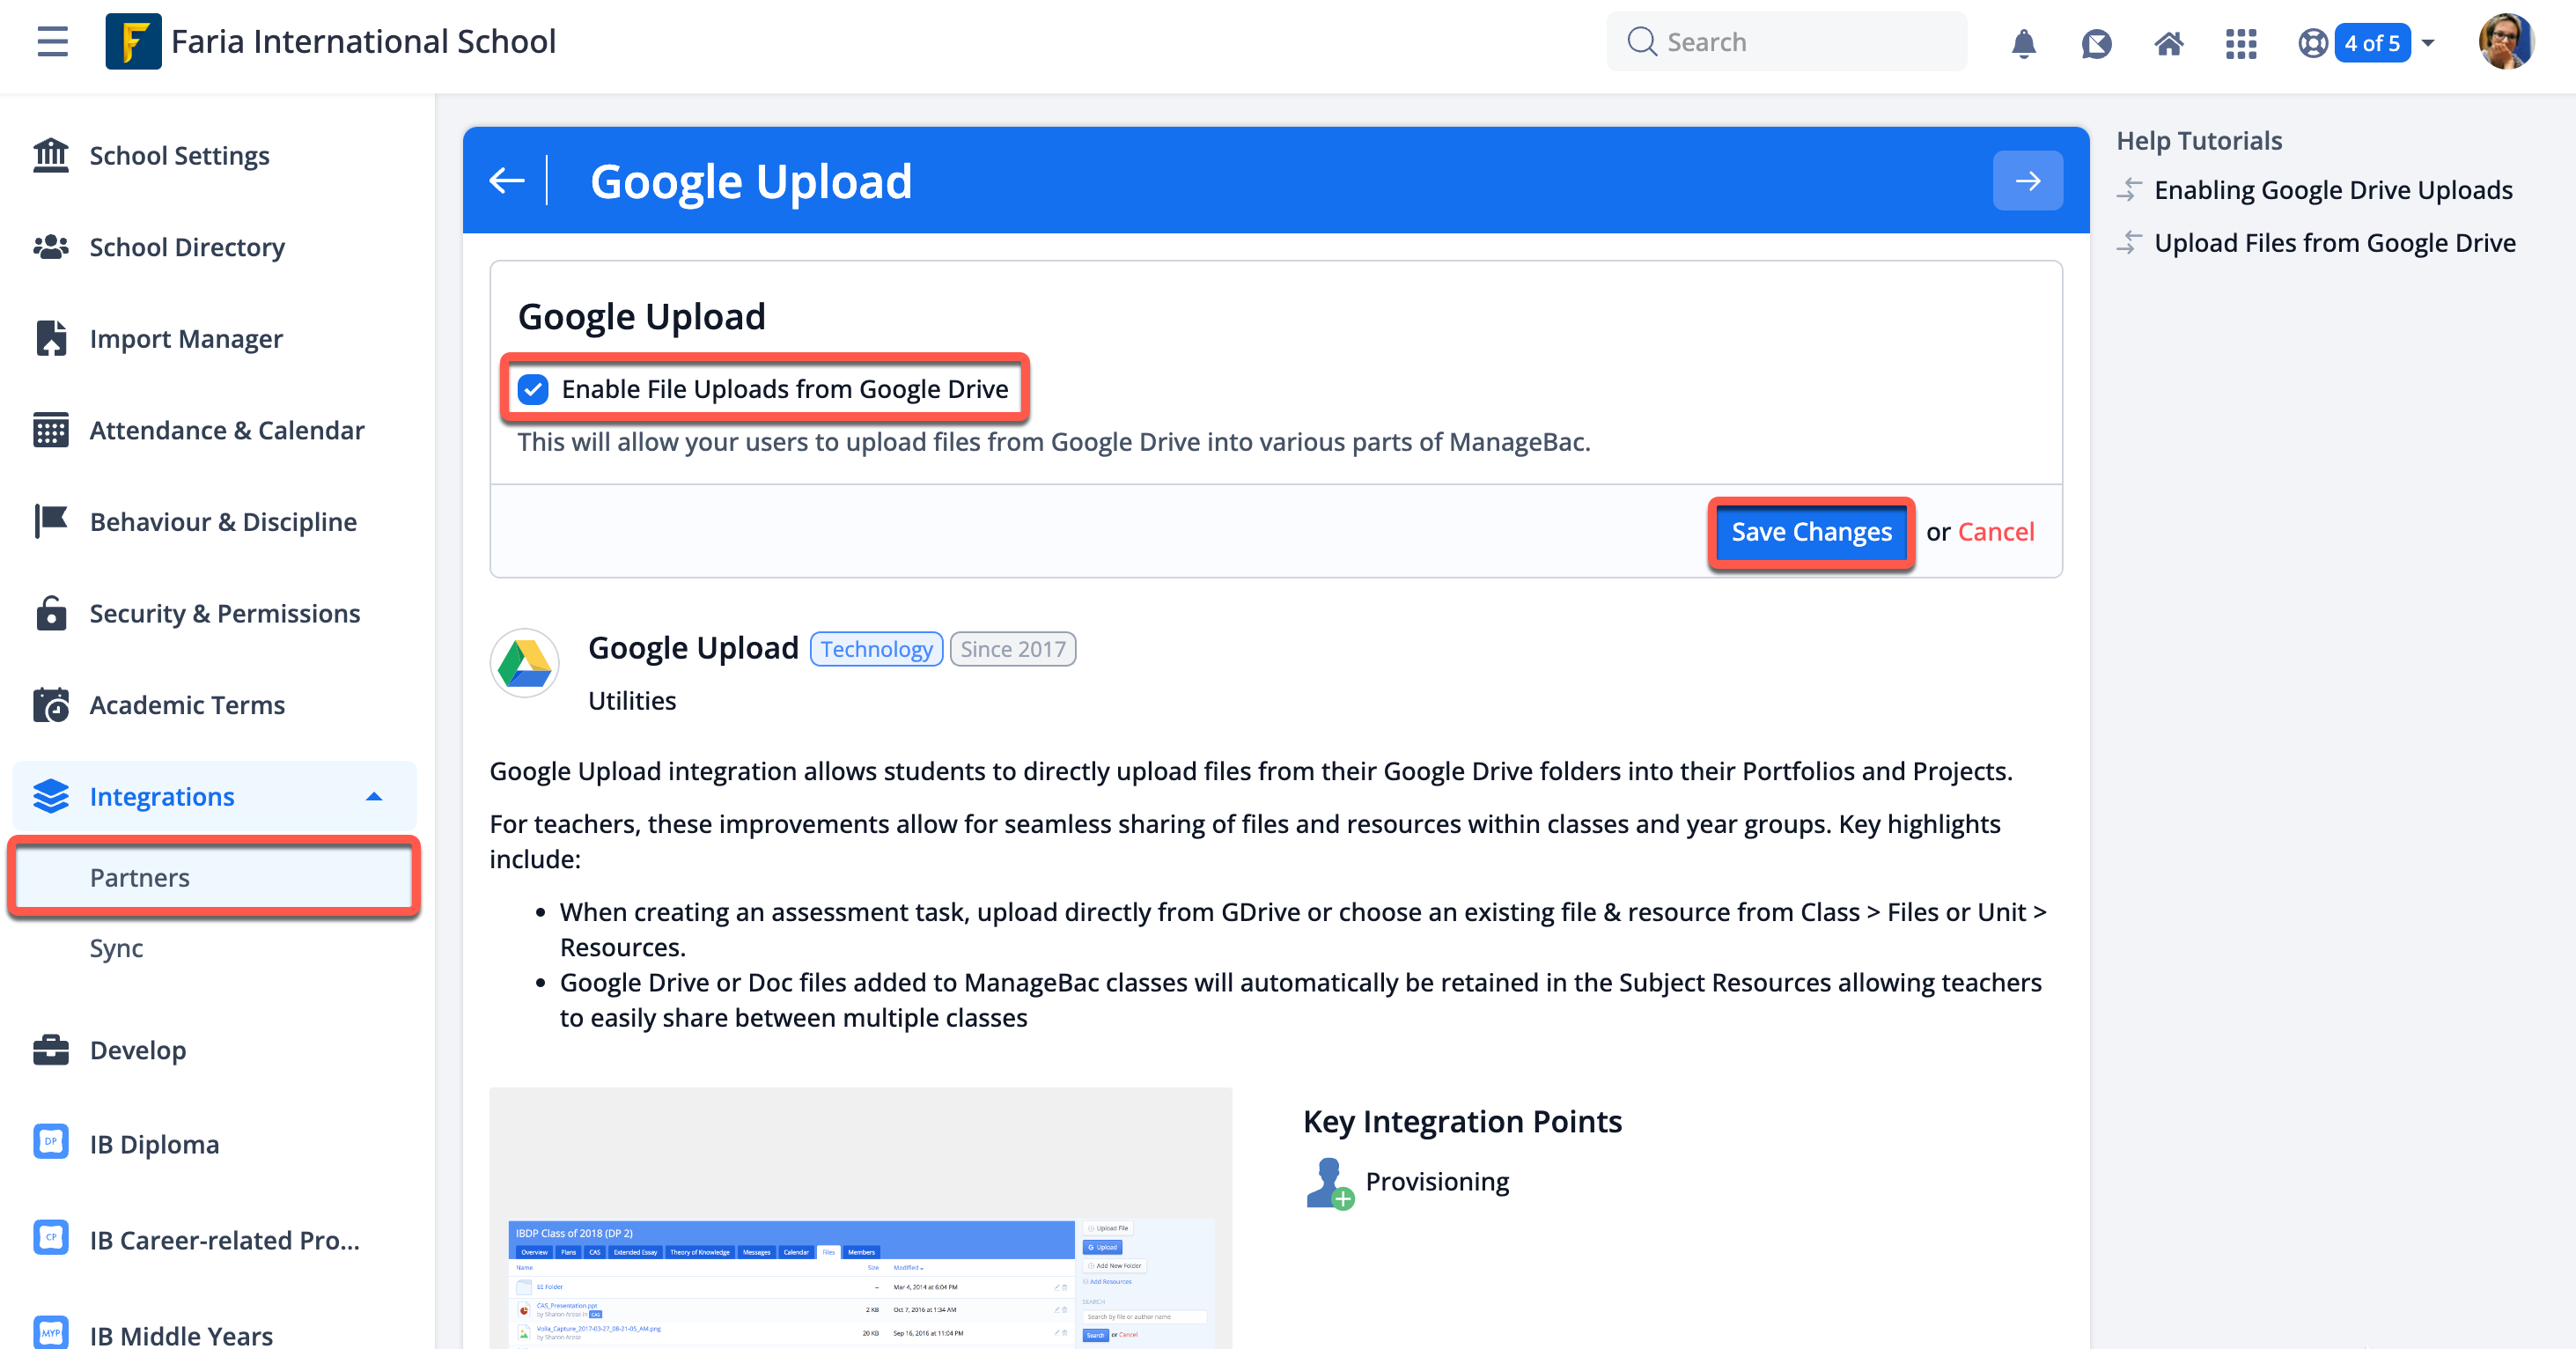Screen dimensions: 2576x1349
Task: Click the Integrations layers icon
Action: (x=51, y=796)
